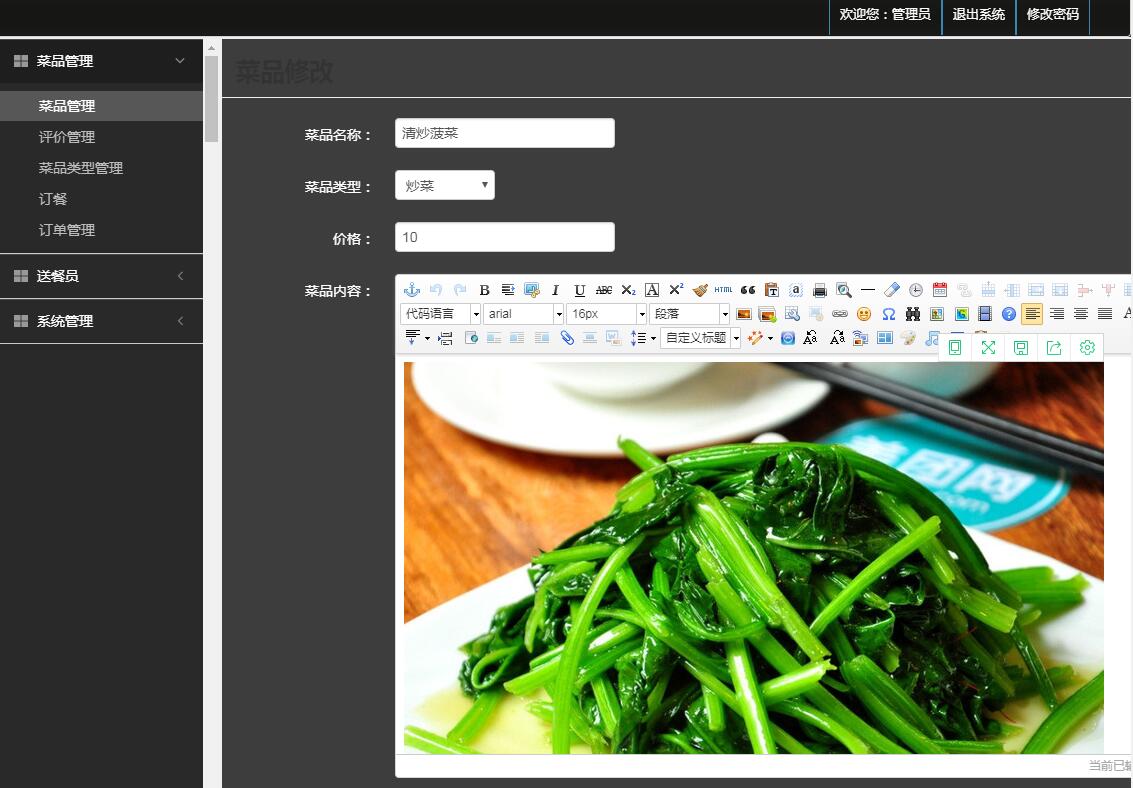
Task: Toggle strikethrough text formatting
Action: tap(604, 290)
